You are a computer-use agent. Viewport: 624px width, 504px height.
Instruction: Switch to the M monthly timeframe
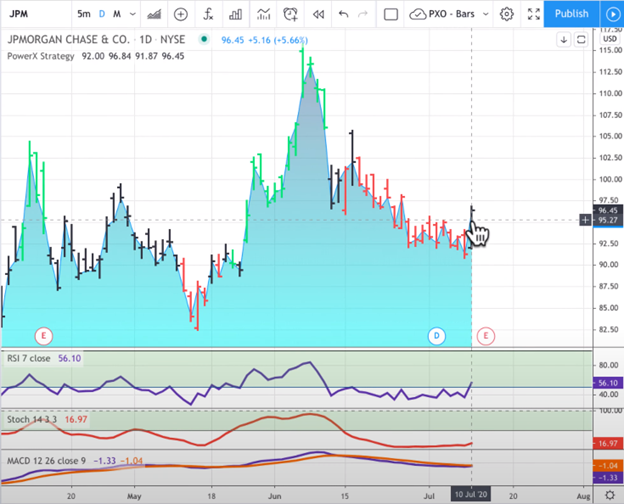[118, 14]
